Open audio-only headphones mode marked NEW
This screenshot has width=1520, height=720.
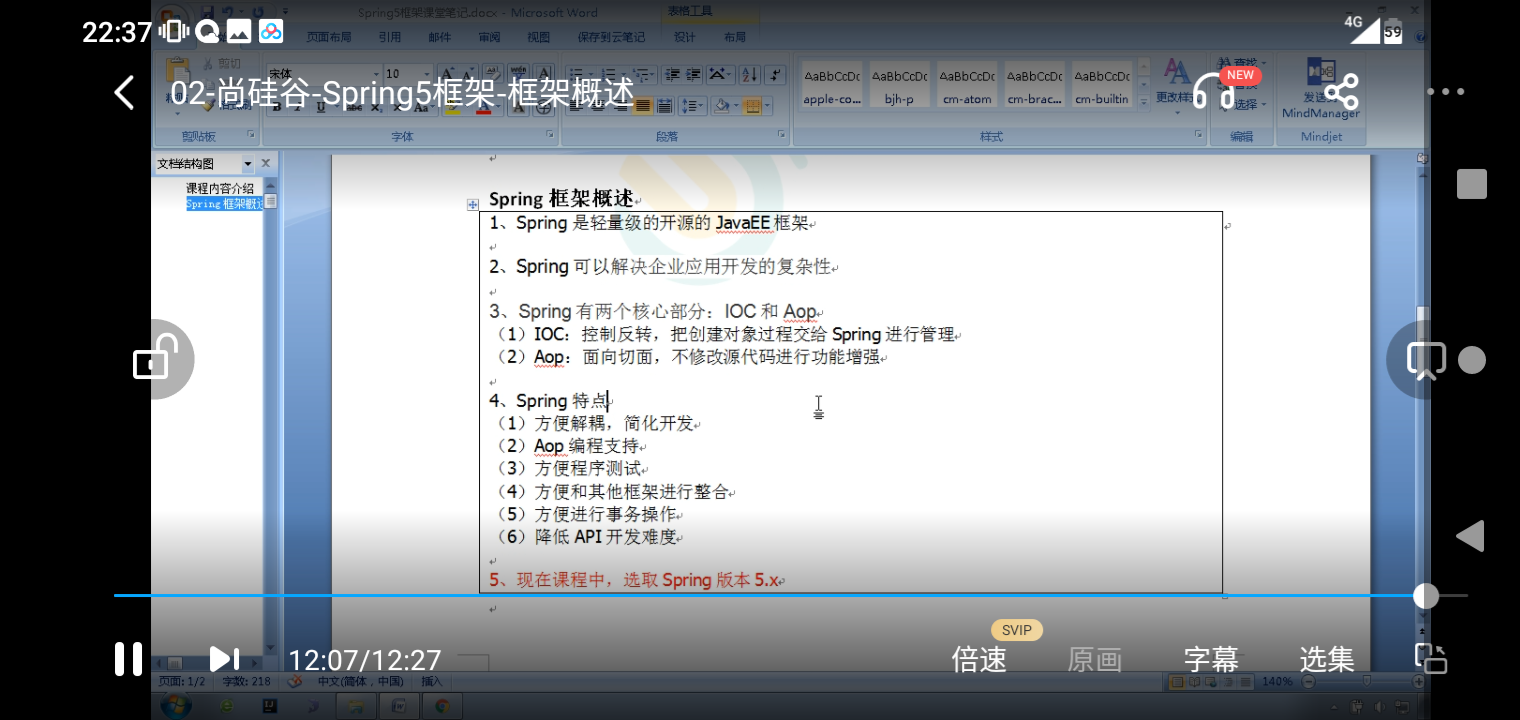click(1214, 91)
